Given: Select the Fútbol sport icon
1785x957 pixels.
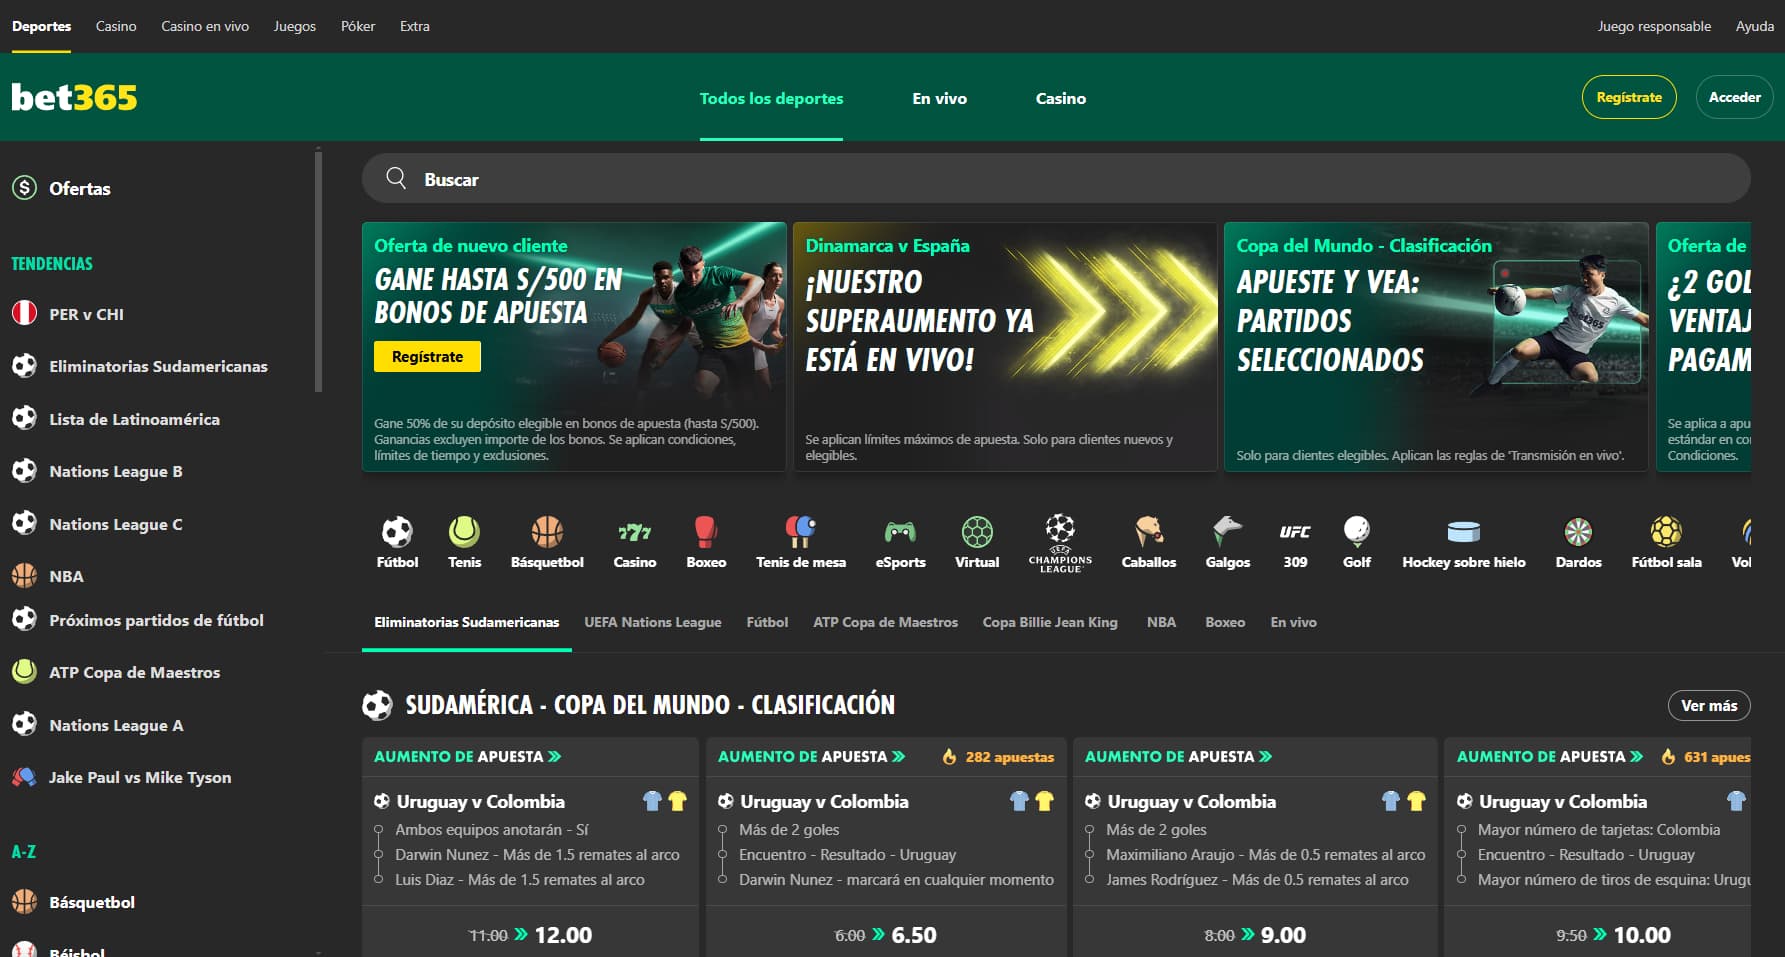Looking at the screenshot, I should [x=397, y=541].
